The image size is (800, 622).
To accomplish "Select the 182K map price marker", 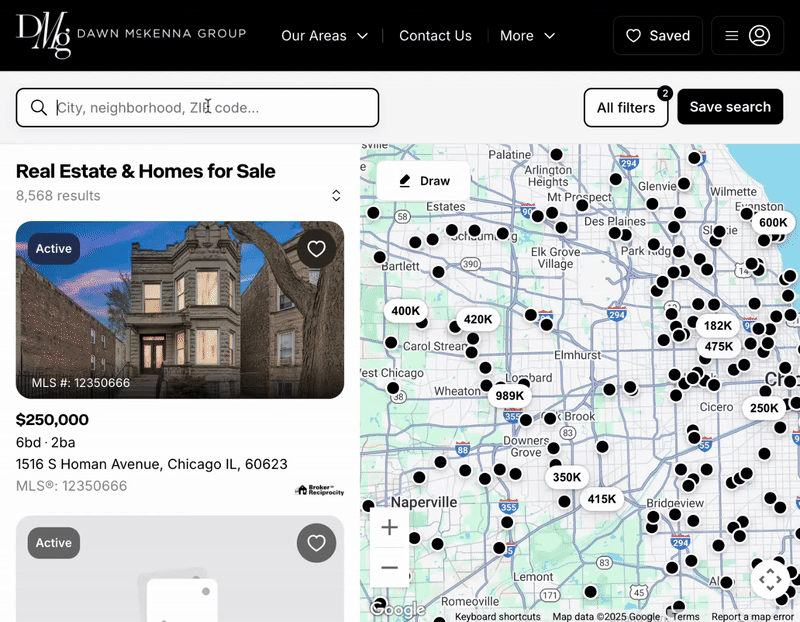I will coord(718,326).
